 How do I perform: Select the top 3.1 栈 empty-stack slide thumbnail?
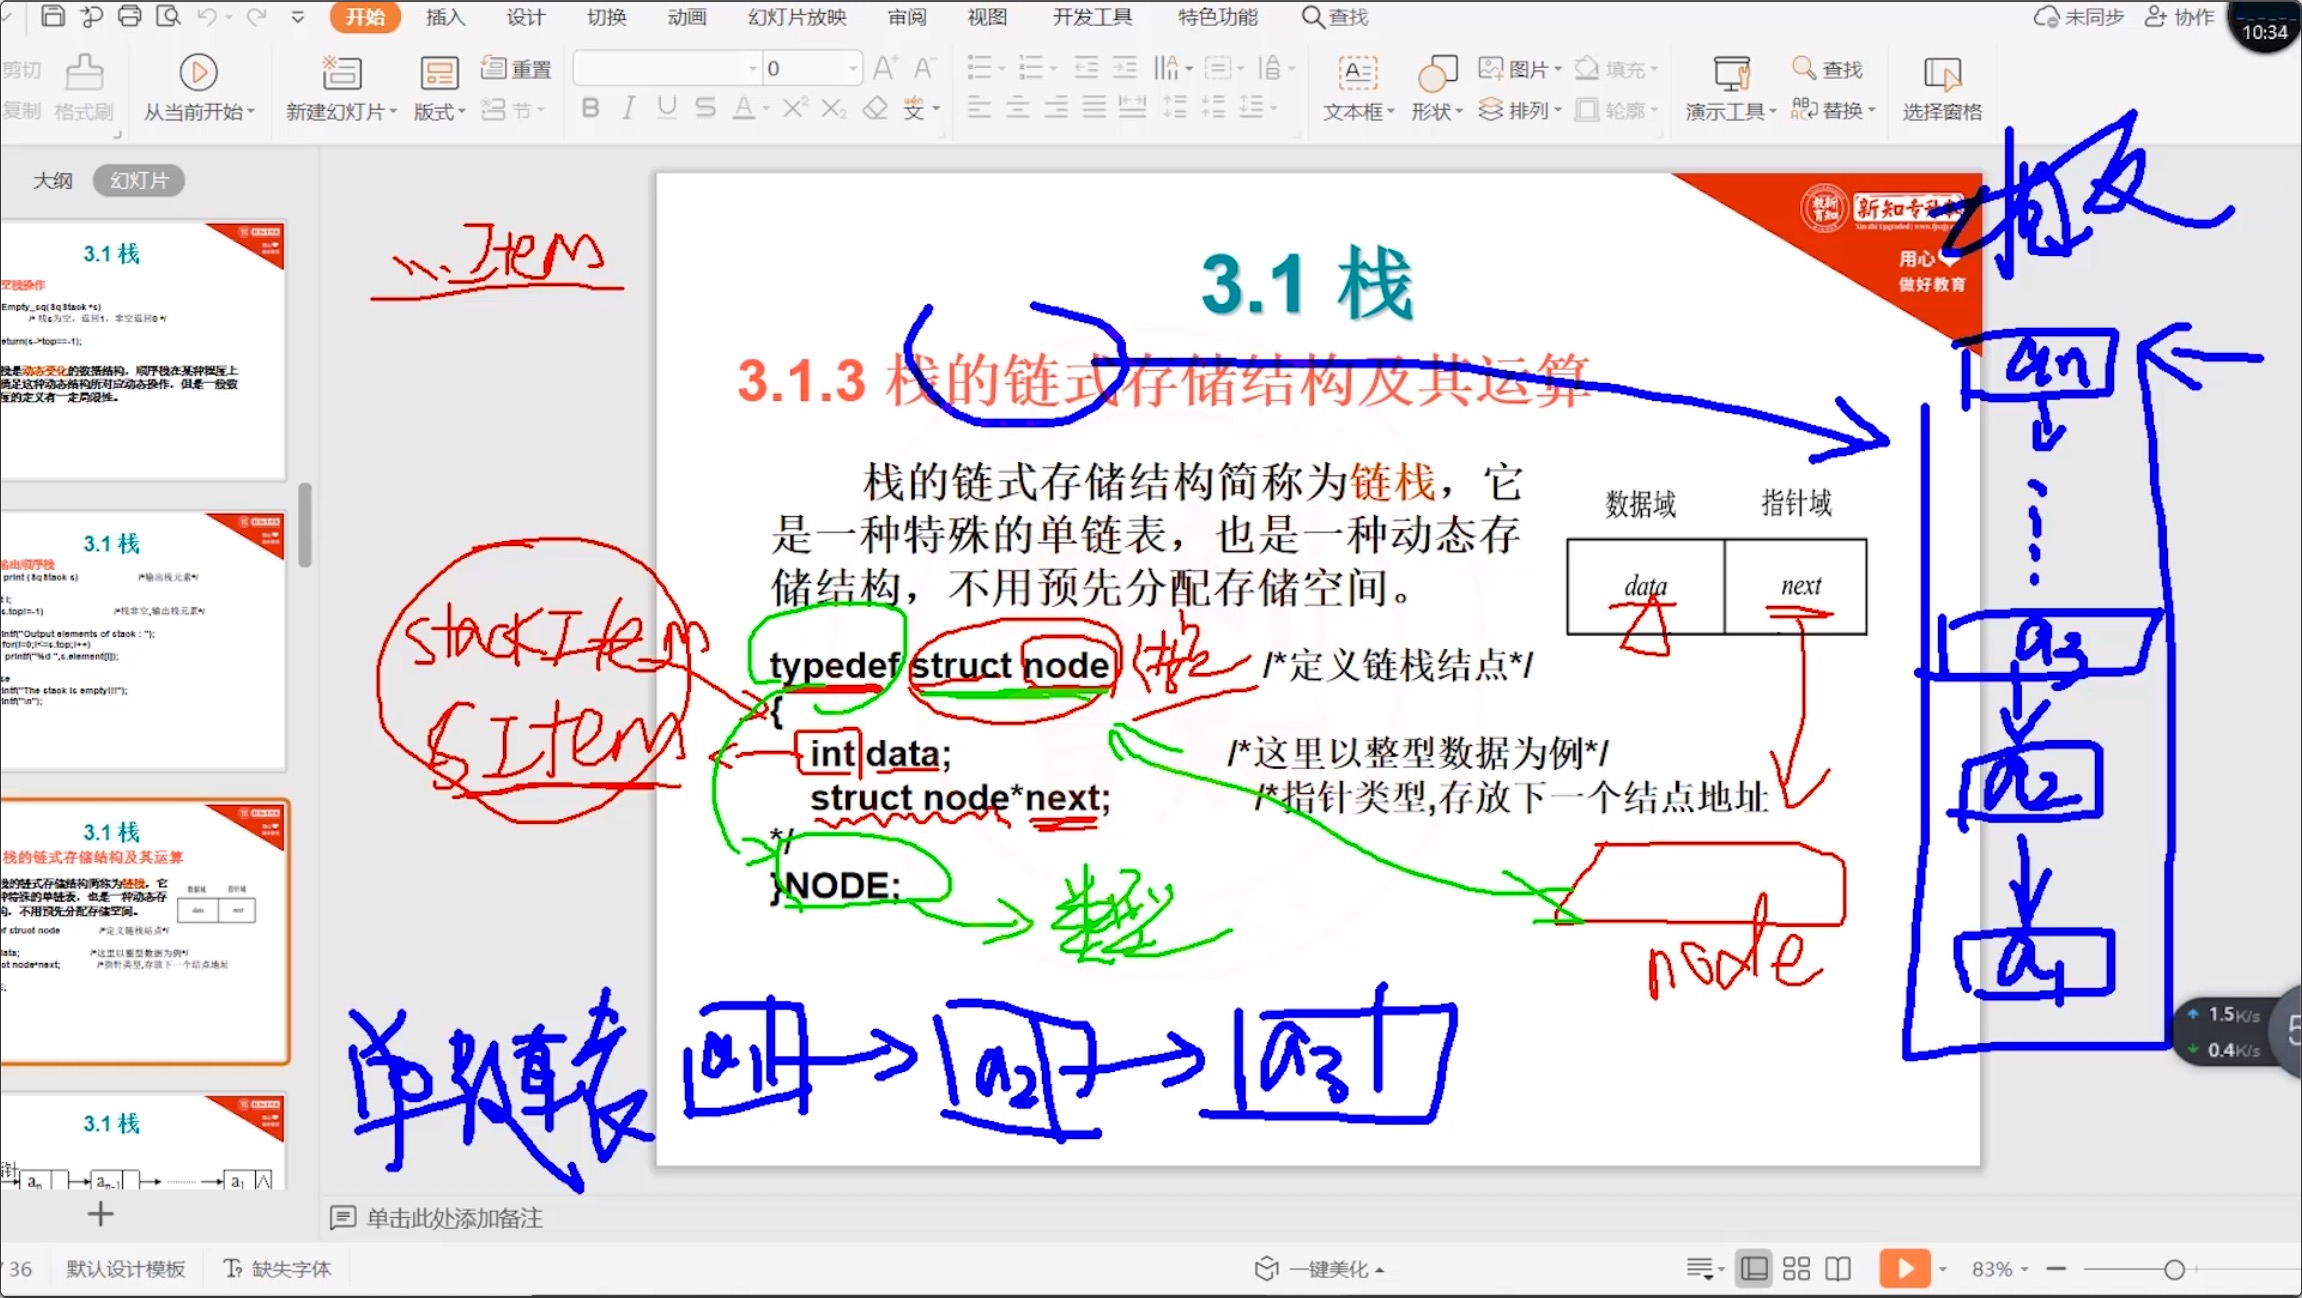pos(143,349)
